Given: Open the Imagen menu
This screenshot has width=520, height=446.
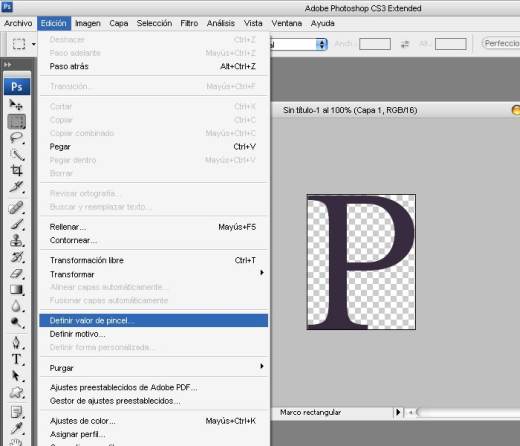Looking at the screenshot, I should (88, 23).
